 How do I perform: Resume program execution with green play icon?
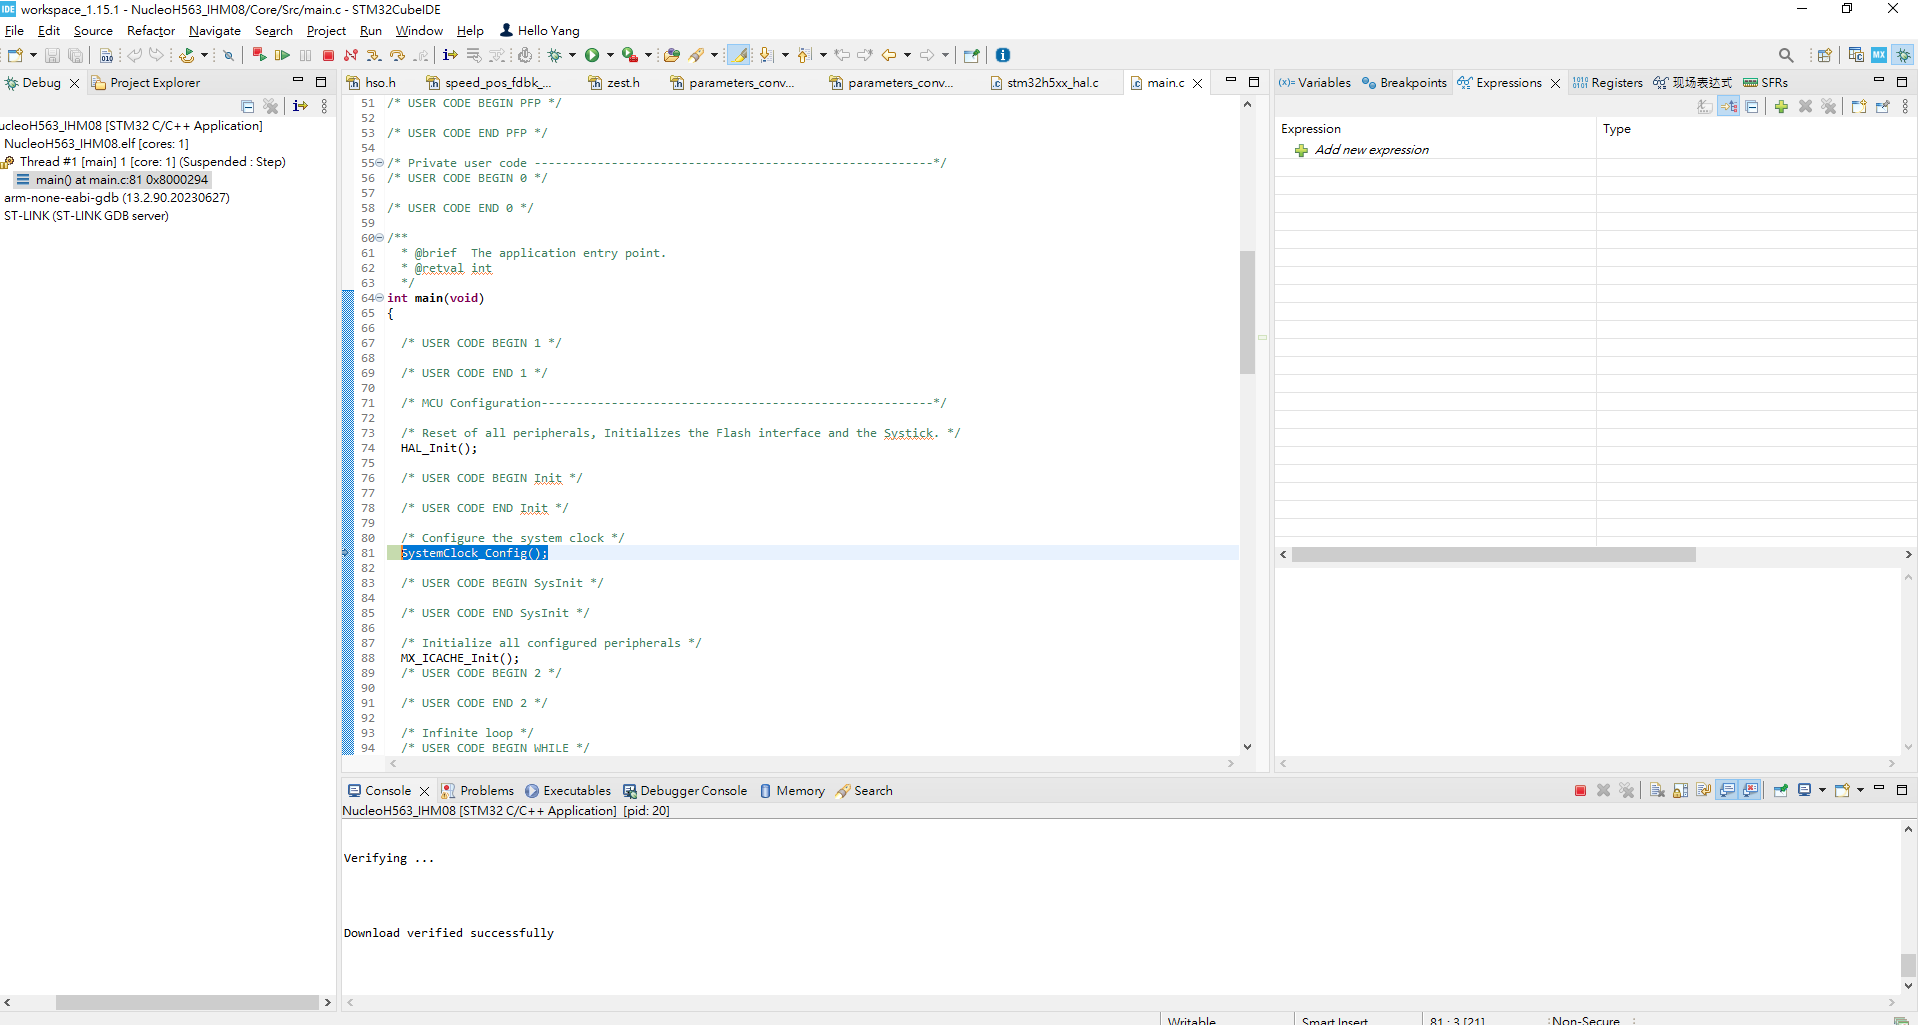(x=283, y=55)
